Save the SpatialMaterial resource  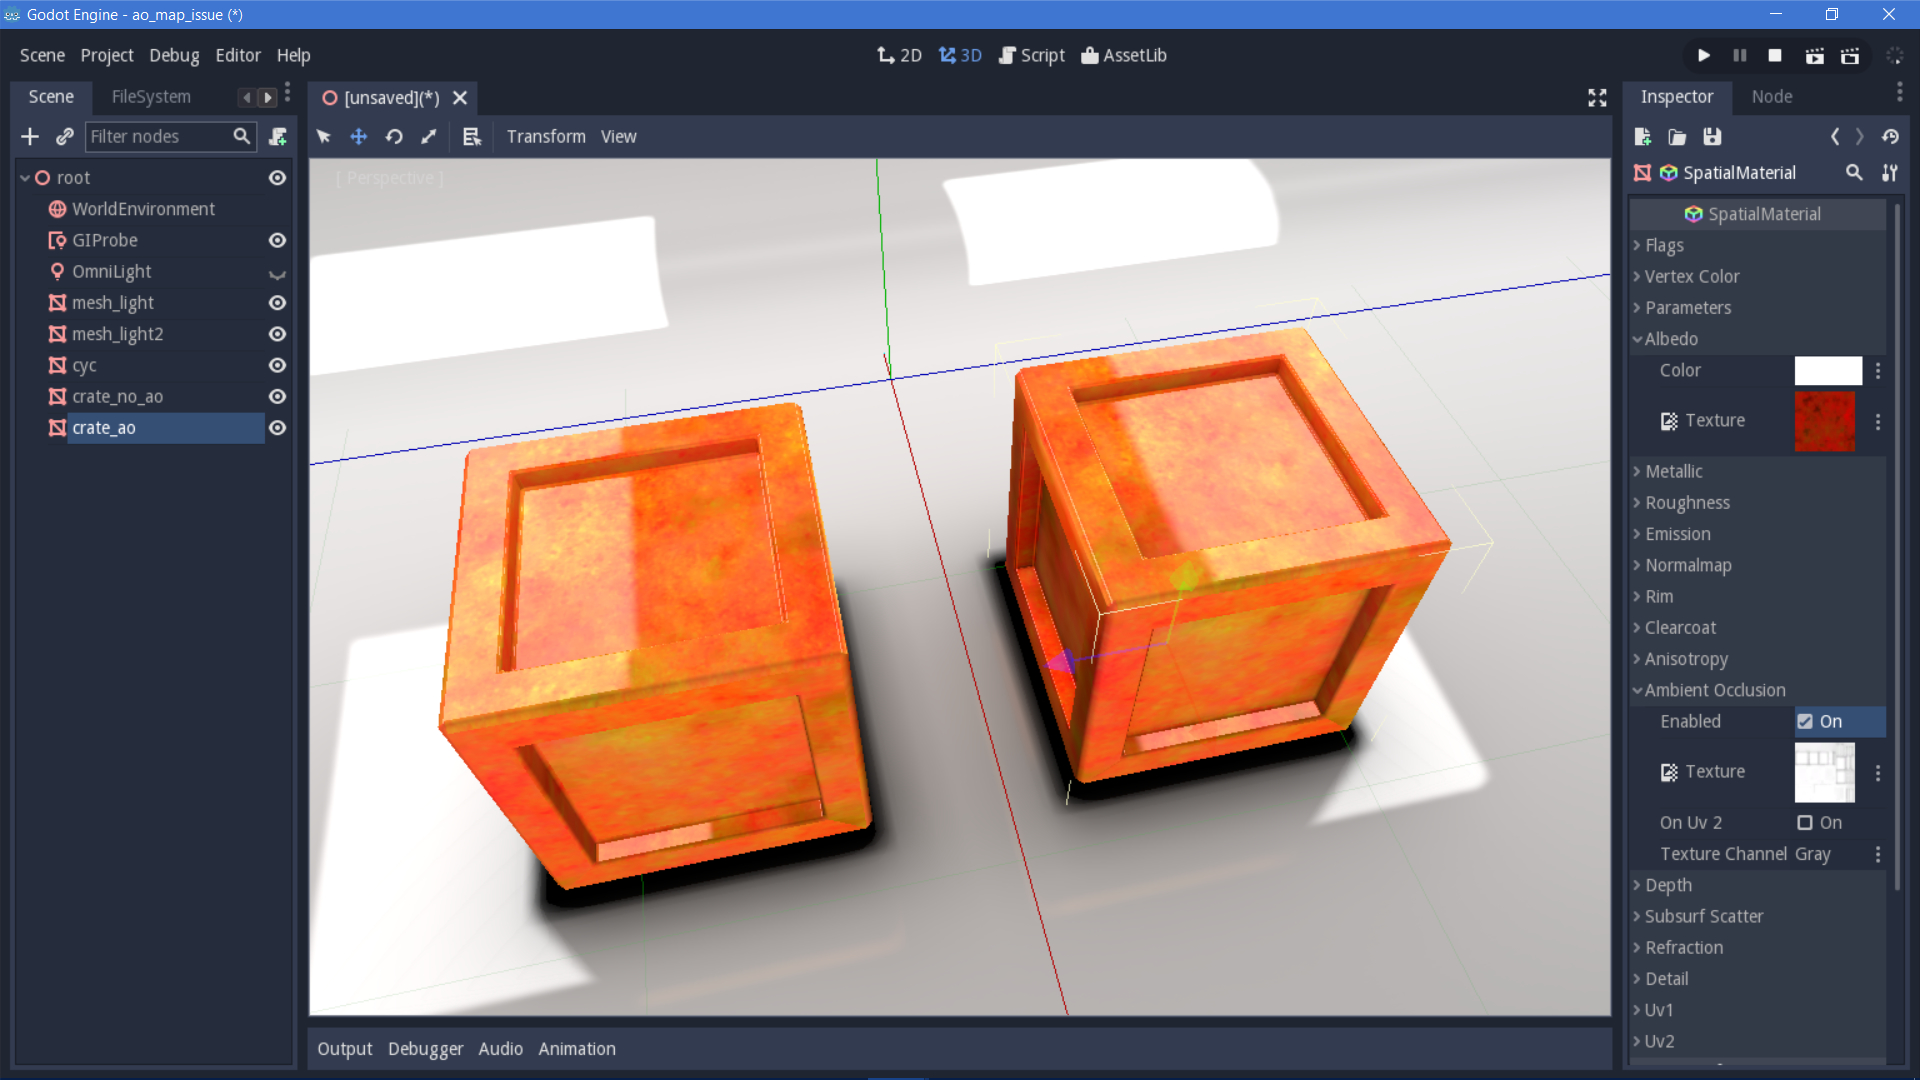point(1712,137)
